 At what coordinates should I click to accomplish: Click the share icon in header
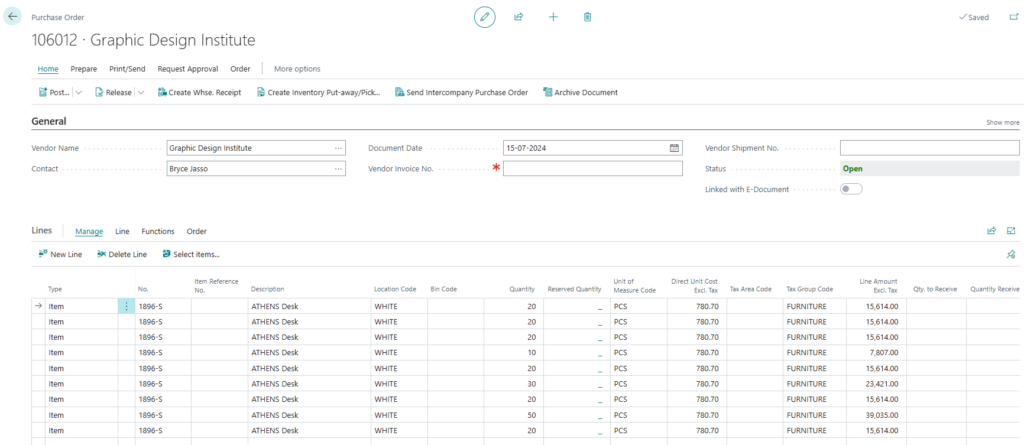coord(519,17)
